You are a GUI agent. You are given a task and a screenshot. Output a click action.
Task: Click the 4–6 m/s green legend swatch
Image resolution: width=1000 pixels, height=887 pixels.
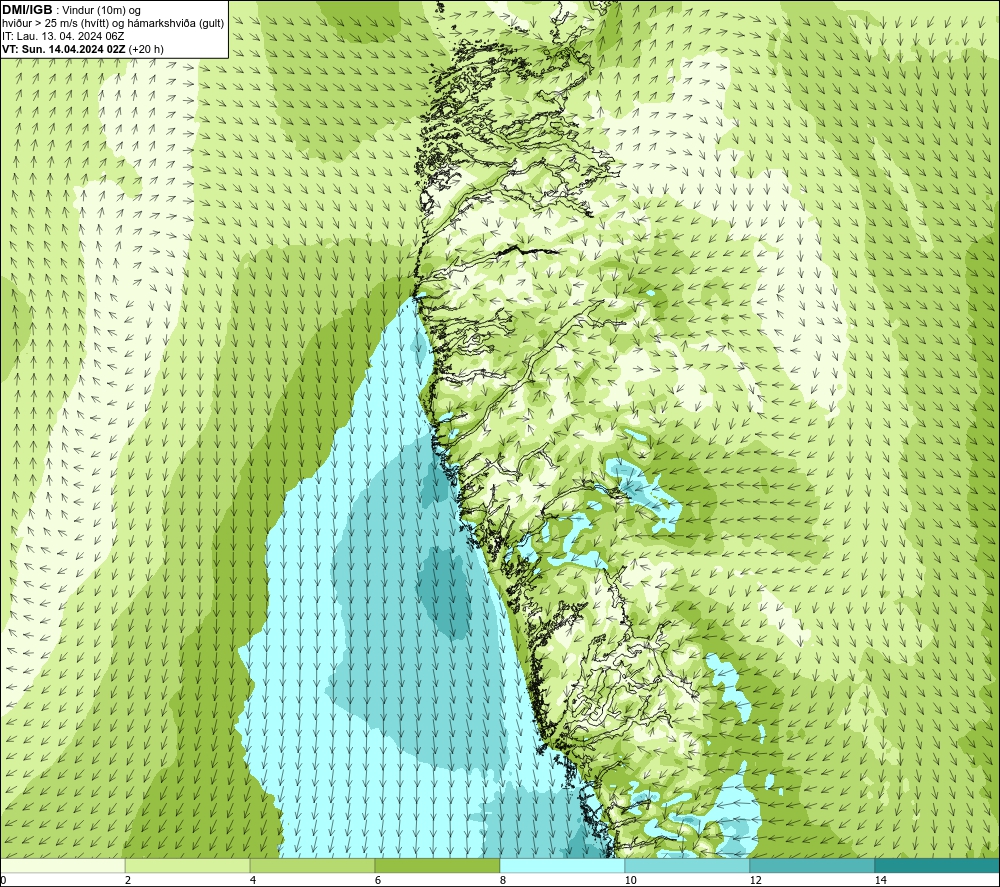312,866
